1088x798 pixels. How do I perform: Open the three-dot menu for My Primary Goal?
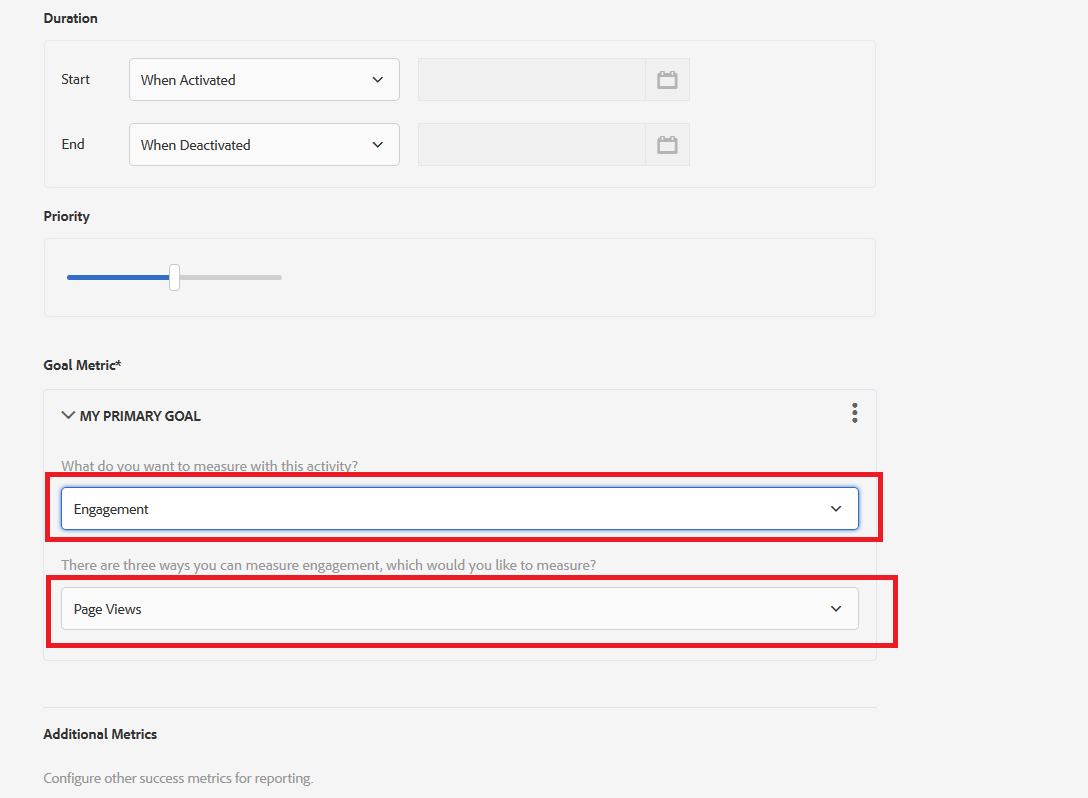[x=854, y=413]
